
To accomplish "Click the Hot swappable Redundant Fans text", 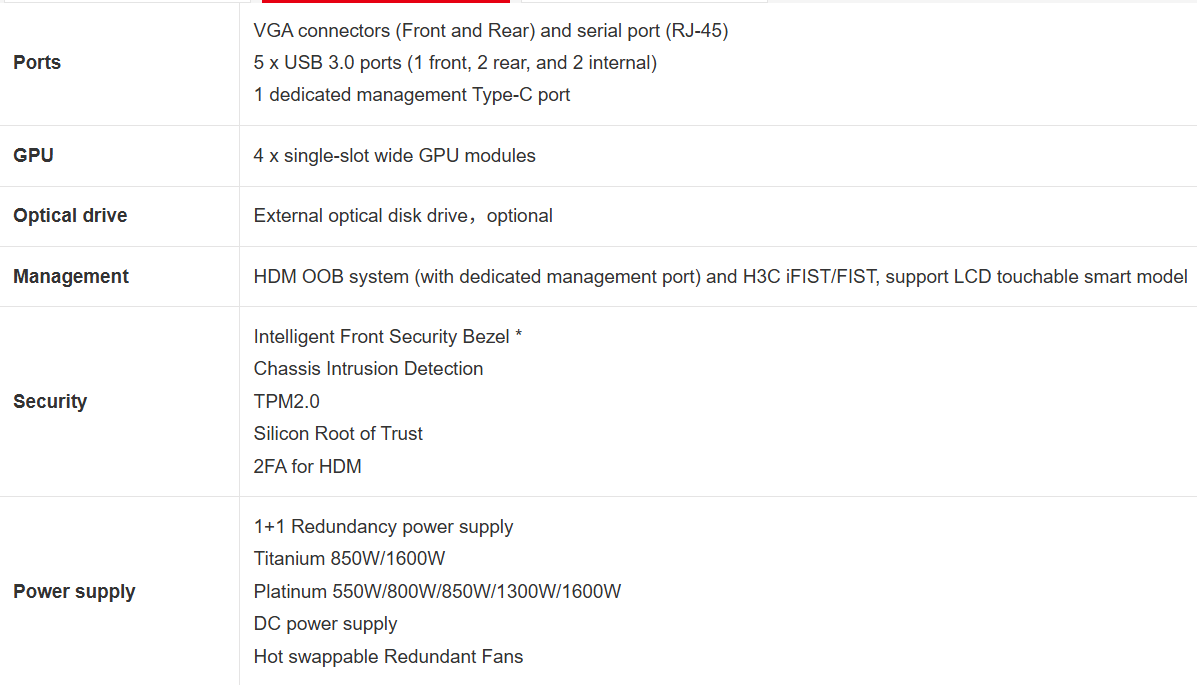I will pos(388,657).
